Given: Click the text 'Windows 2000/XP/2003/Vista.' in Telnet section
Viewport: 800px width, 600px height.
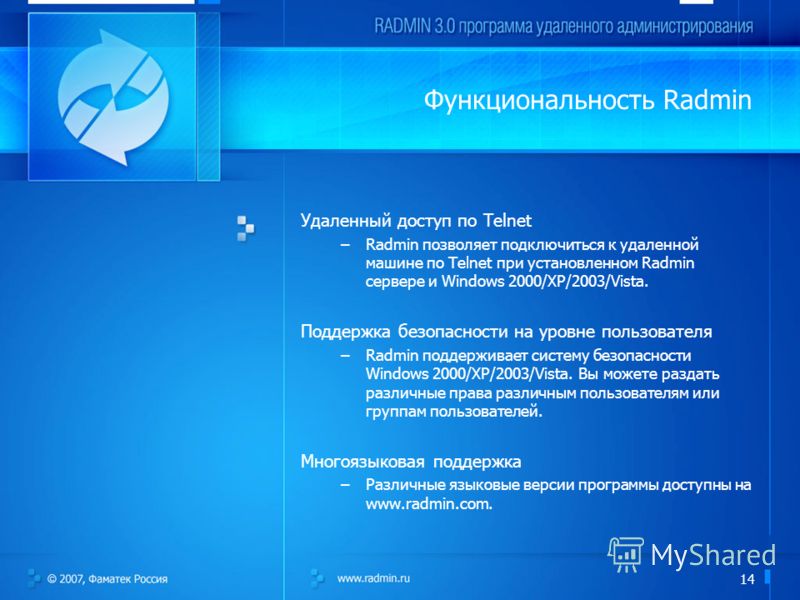Looking at the screenshot, I should [x=544, y=282].
